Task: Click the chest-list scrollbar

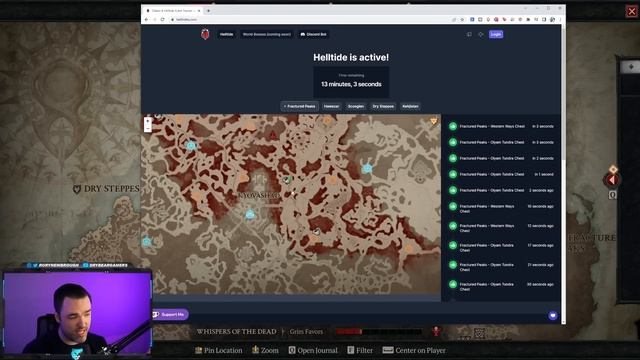Action: coord(564,94)
